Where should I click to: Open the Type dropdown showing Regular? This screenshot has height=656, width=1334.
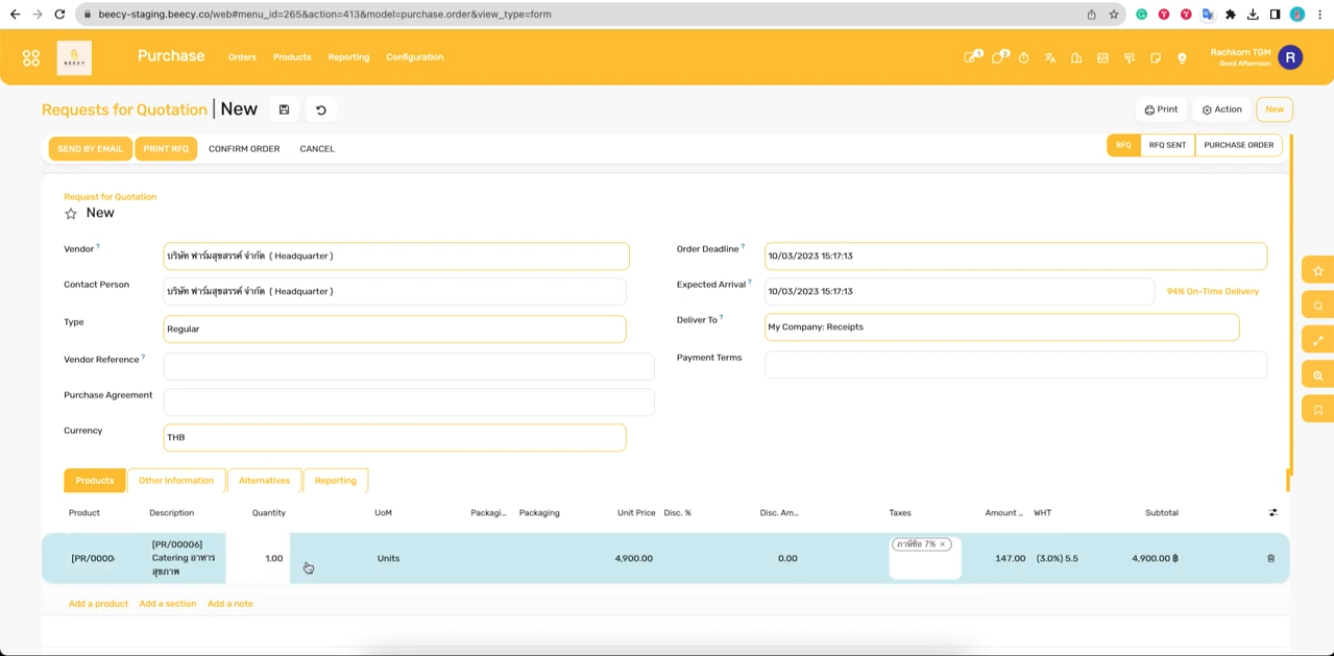click(x=394, y=328)
